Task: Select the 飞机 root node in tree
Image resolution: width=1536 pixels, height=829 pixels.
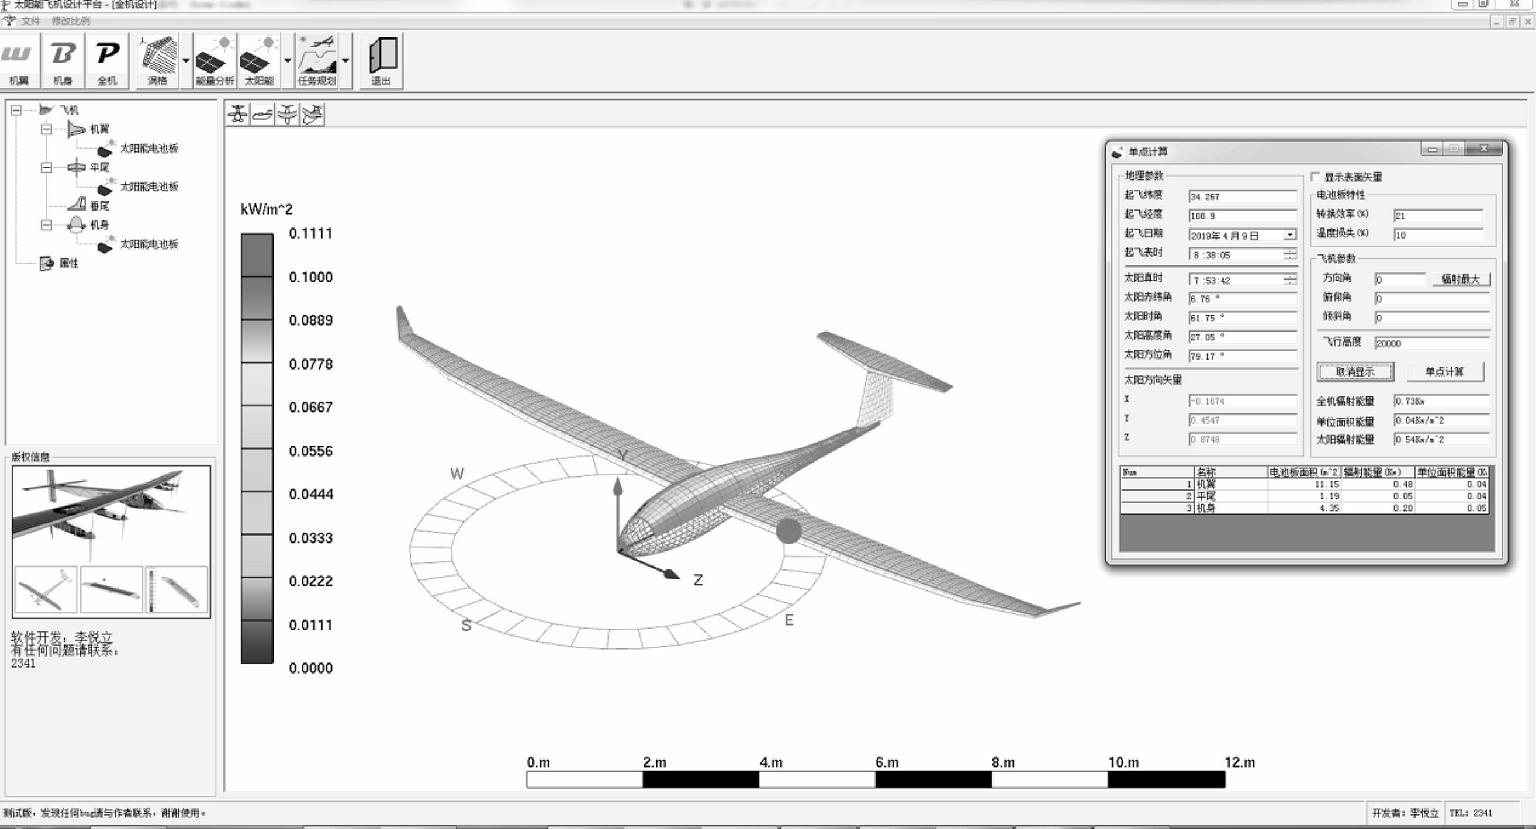Action: pos(69,110)
